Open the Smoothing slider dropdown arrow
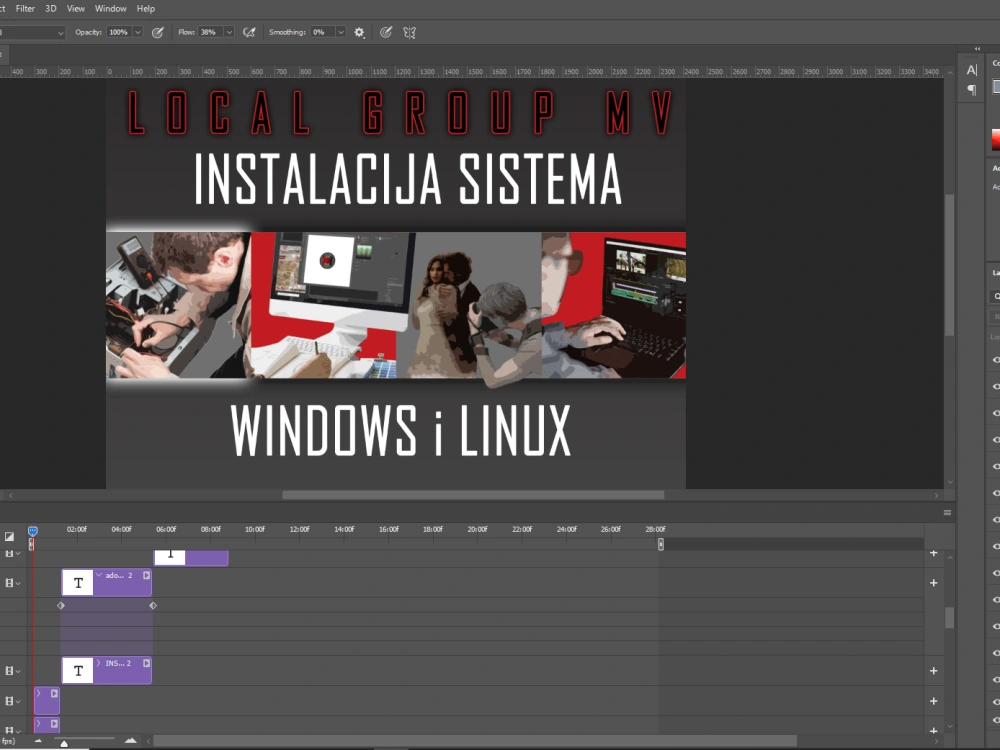Viewport: 1000px width, 750px height. (341, 32)
